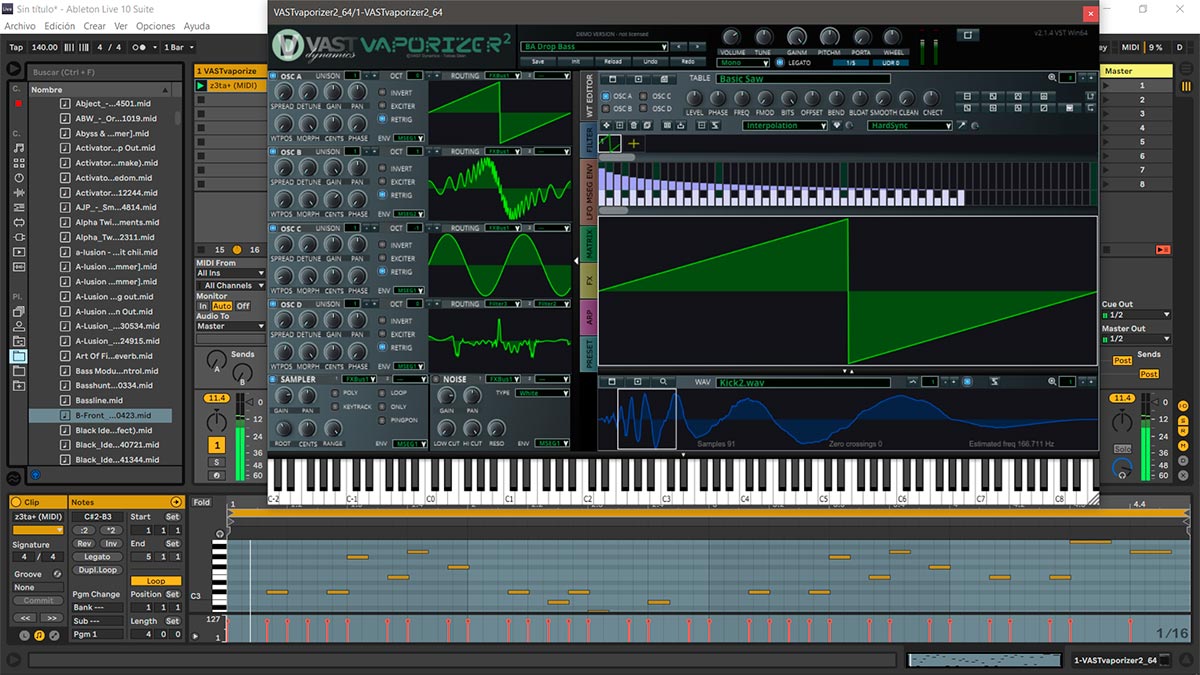Viewport: 1200px width, 675px height.
Task: Open the User Library place
Action: coord(19,325)
